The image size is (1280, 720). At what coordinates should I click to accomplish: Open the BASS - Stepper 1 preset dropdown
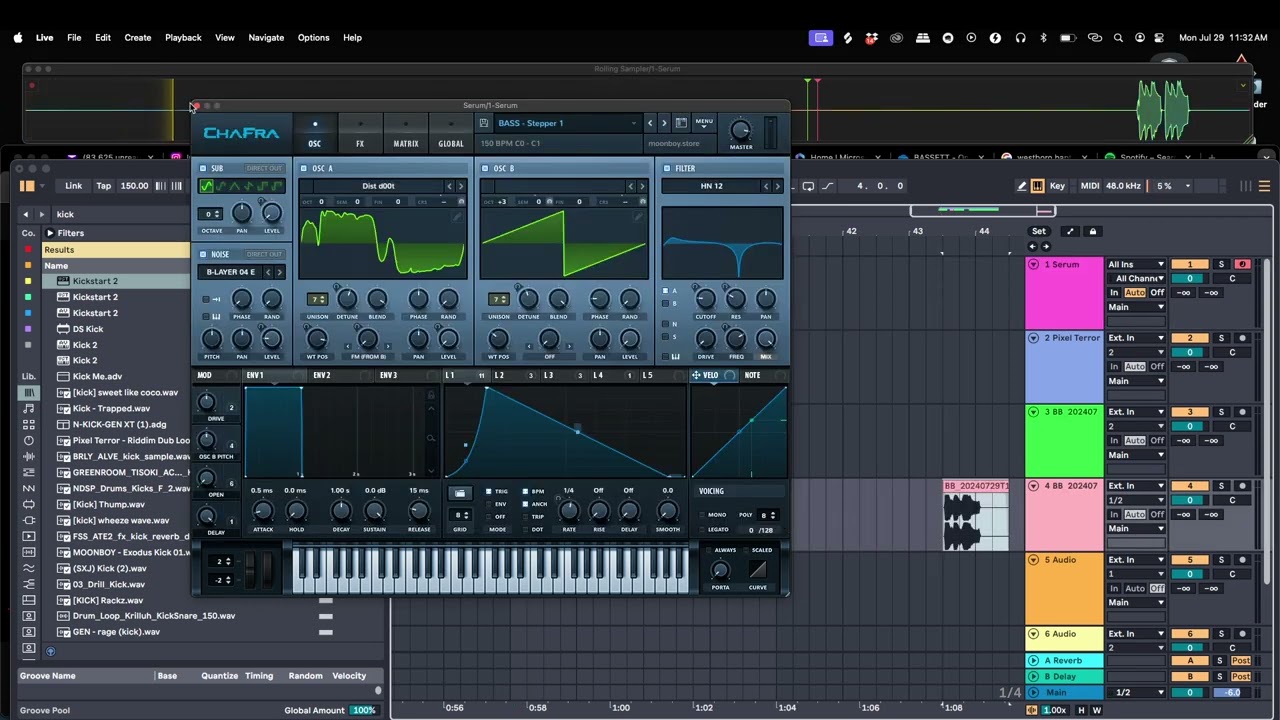click(x=566, y=123)
